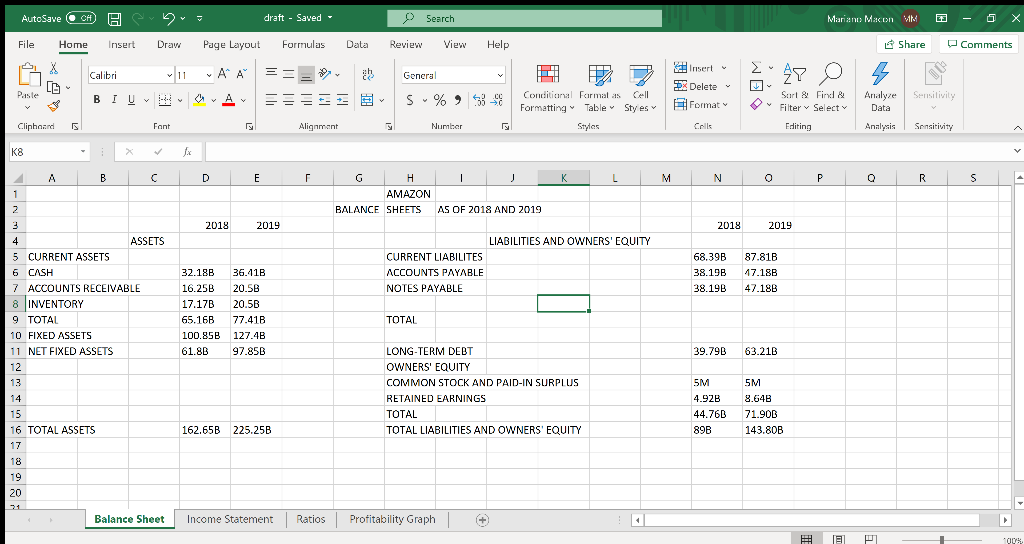The image size is (1024, 544).
Task: Open the font size dropdown
Action: coord(209,76)
